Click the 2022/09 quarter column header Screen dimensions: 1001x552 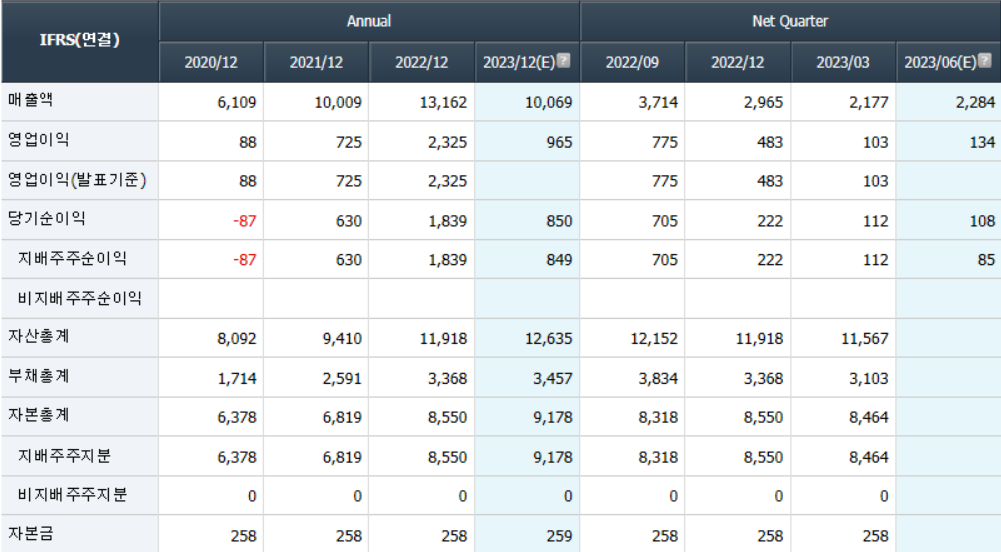[x=632, y=63]
